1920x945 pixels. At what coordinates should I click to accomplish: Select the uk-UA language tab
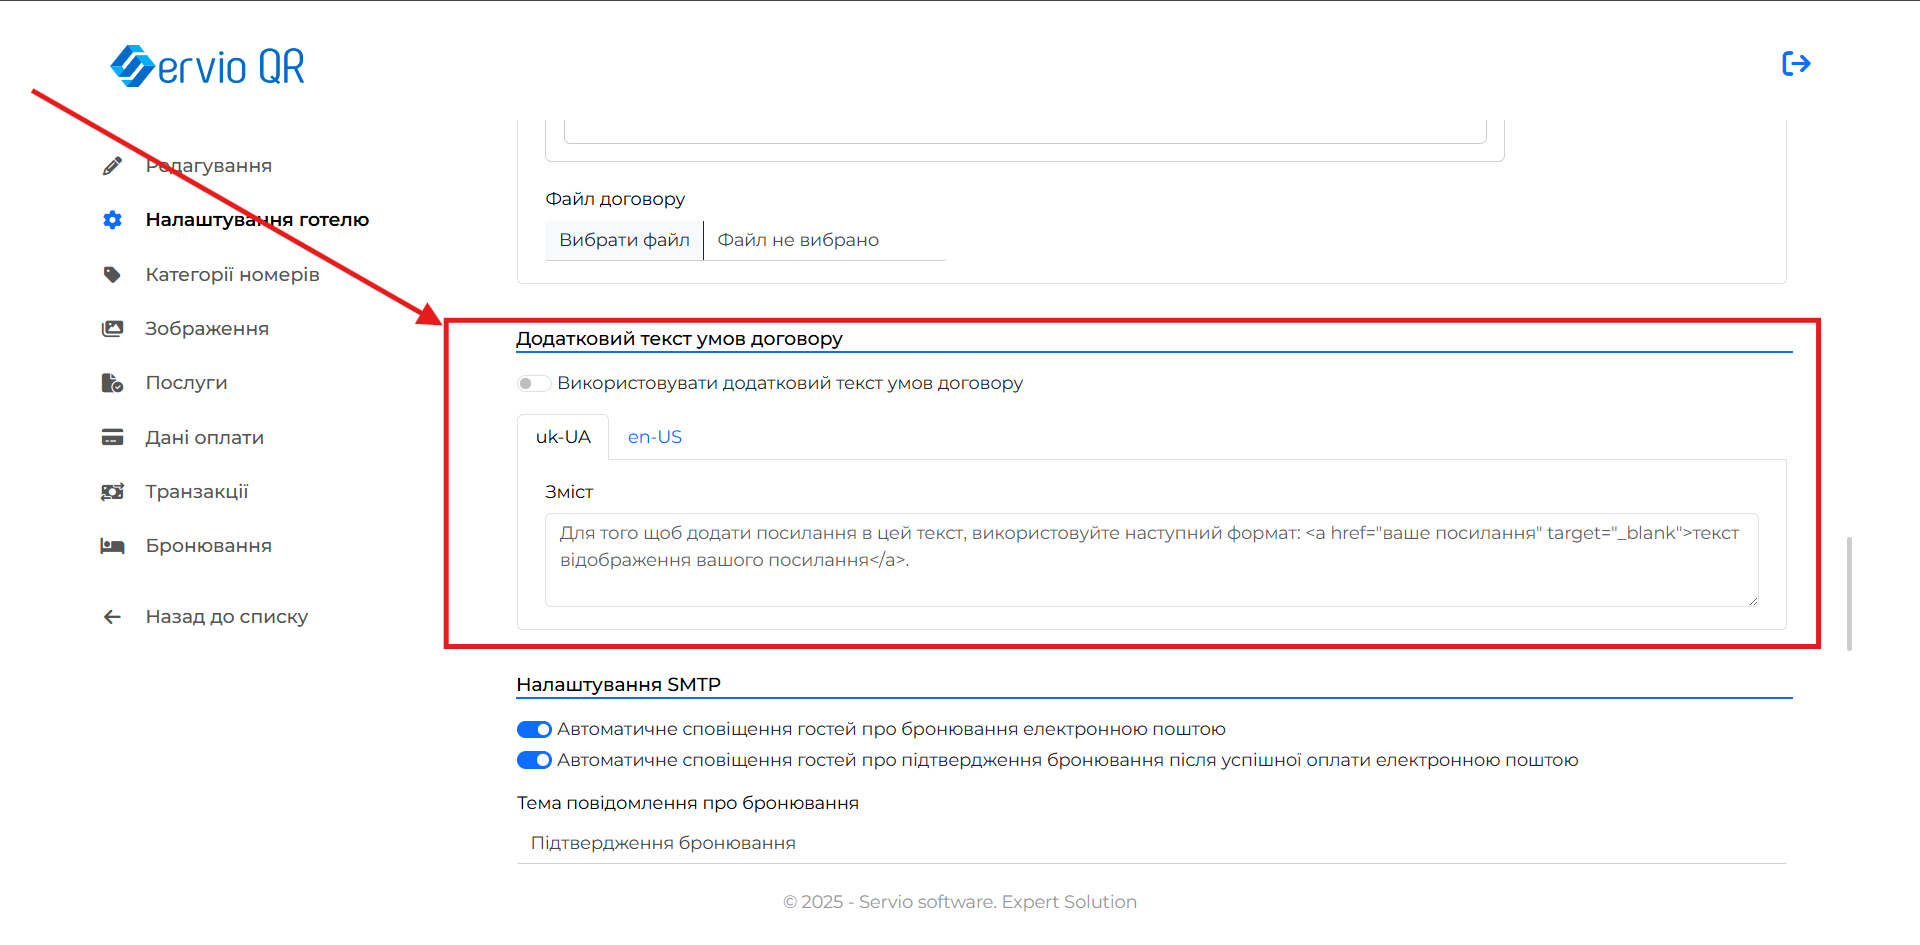pyautogui.click(x=563, y=438)
